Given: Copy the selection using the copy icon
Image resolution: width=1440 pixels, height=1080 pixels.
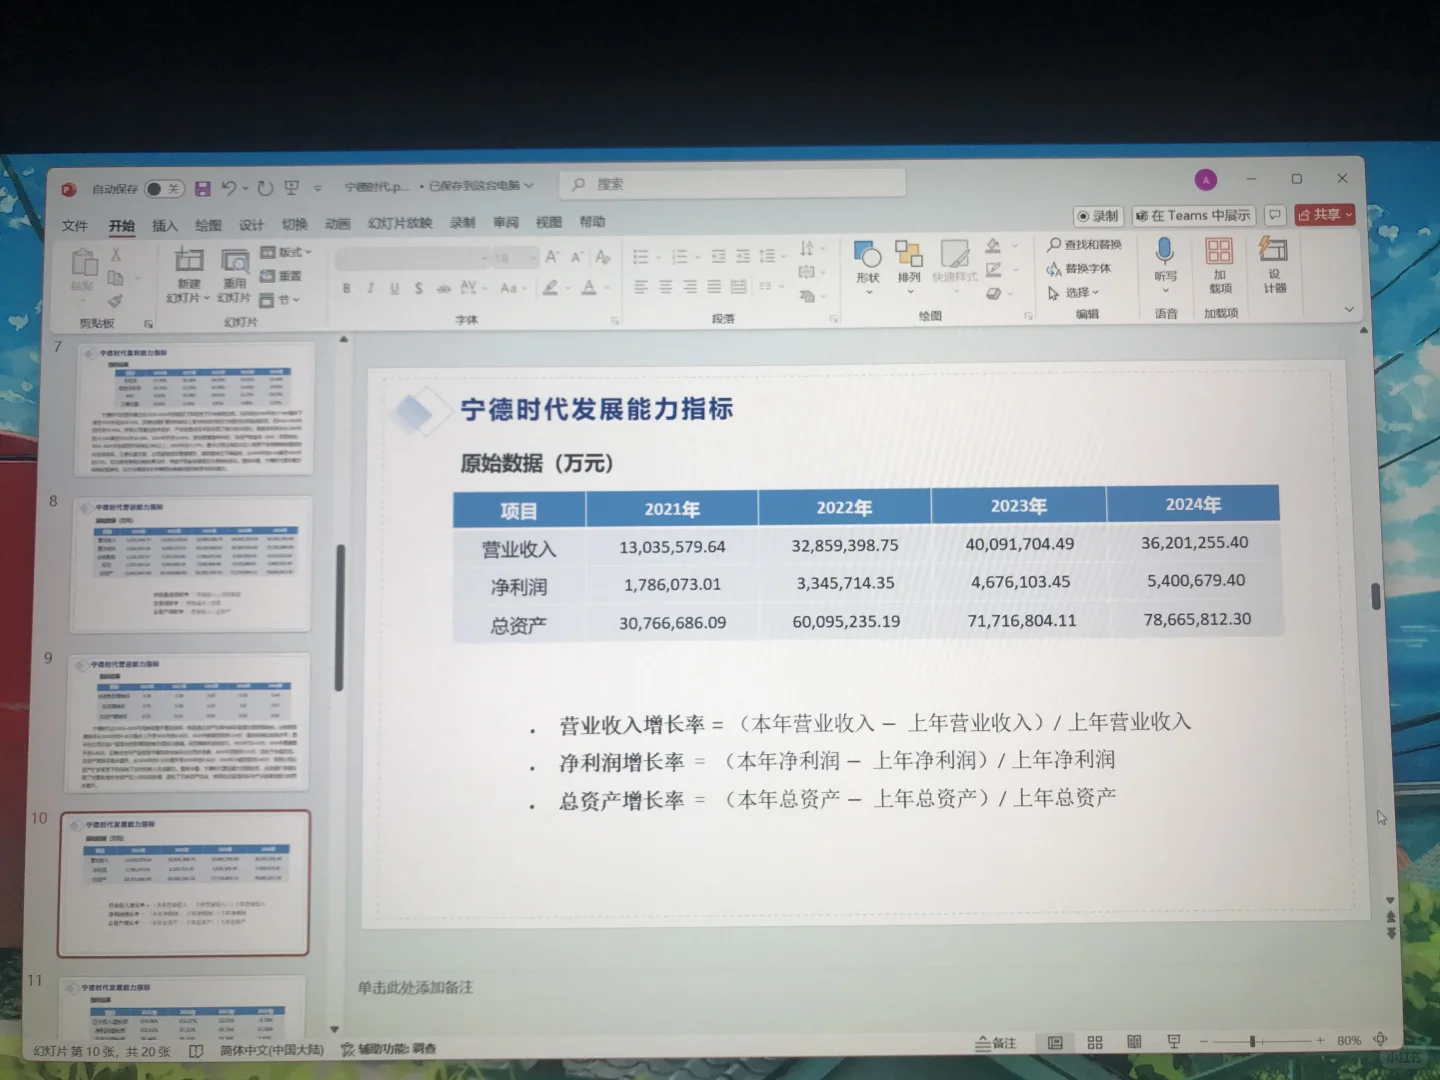Looking at the screenshot, I should pyautogui.click(x=116, y=278).
